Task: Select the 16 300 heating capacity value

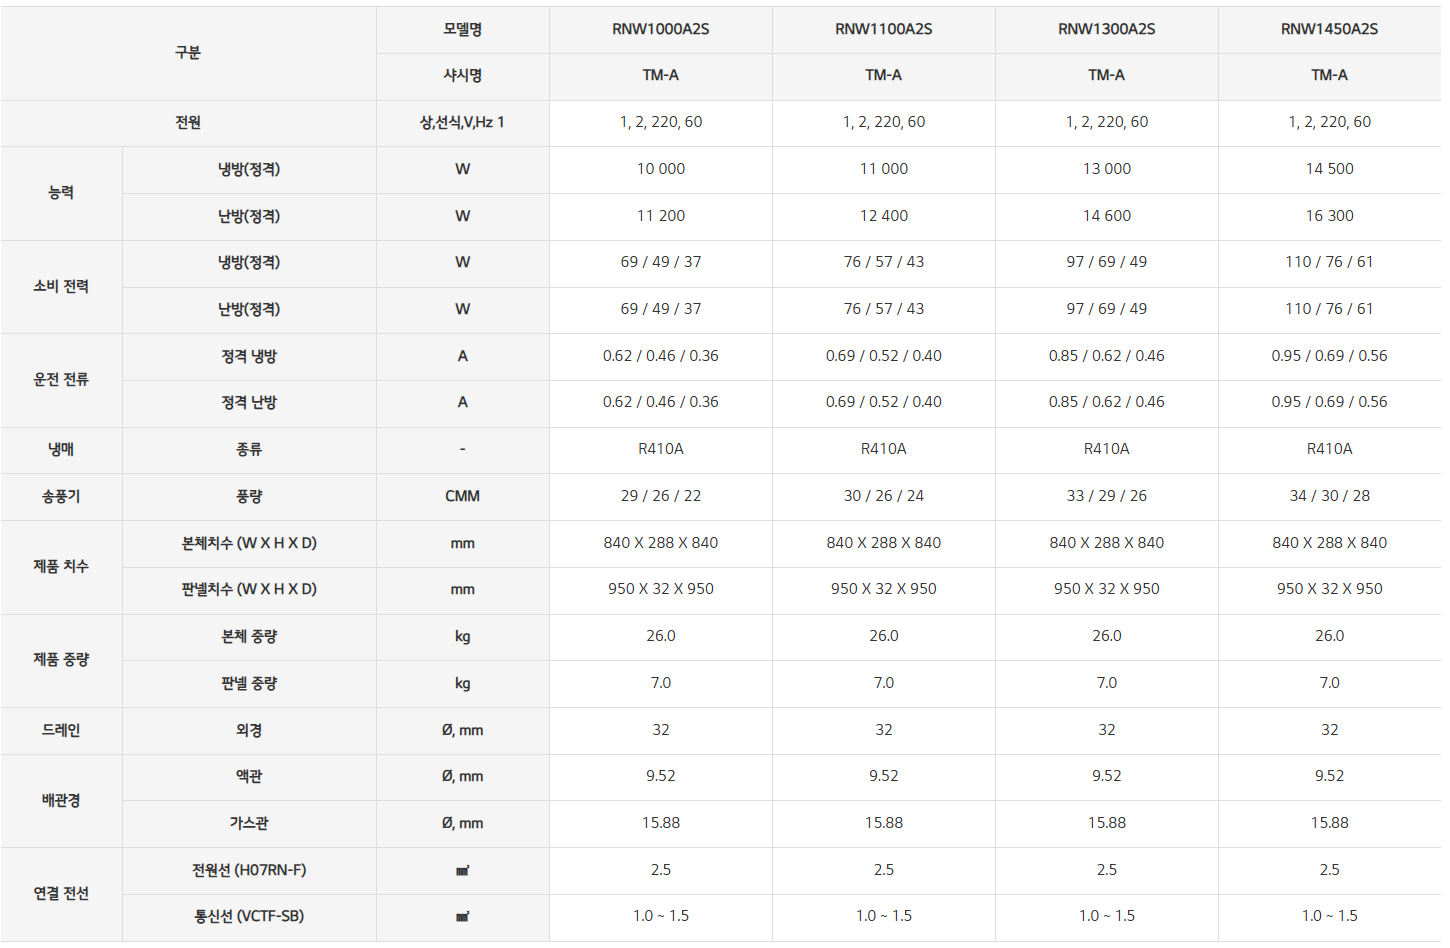Action: pyautogui.click(x=1329, y=216)
